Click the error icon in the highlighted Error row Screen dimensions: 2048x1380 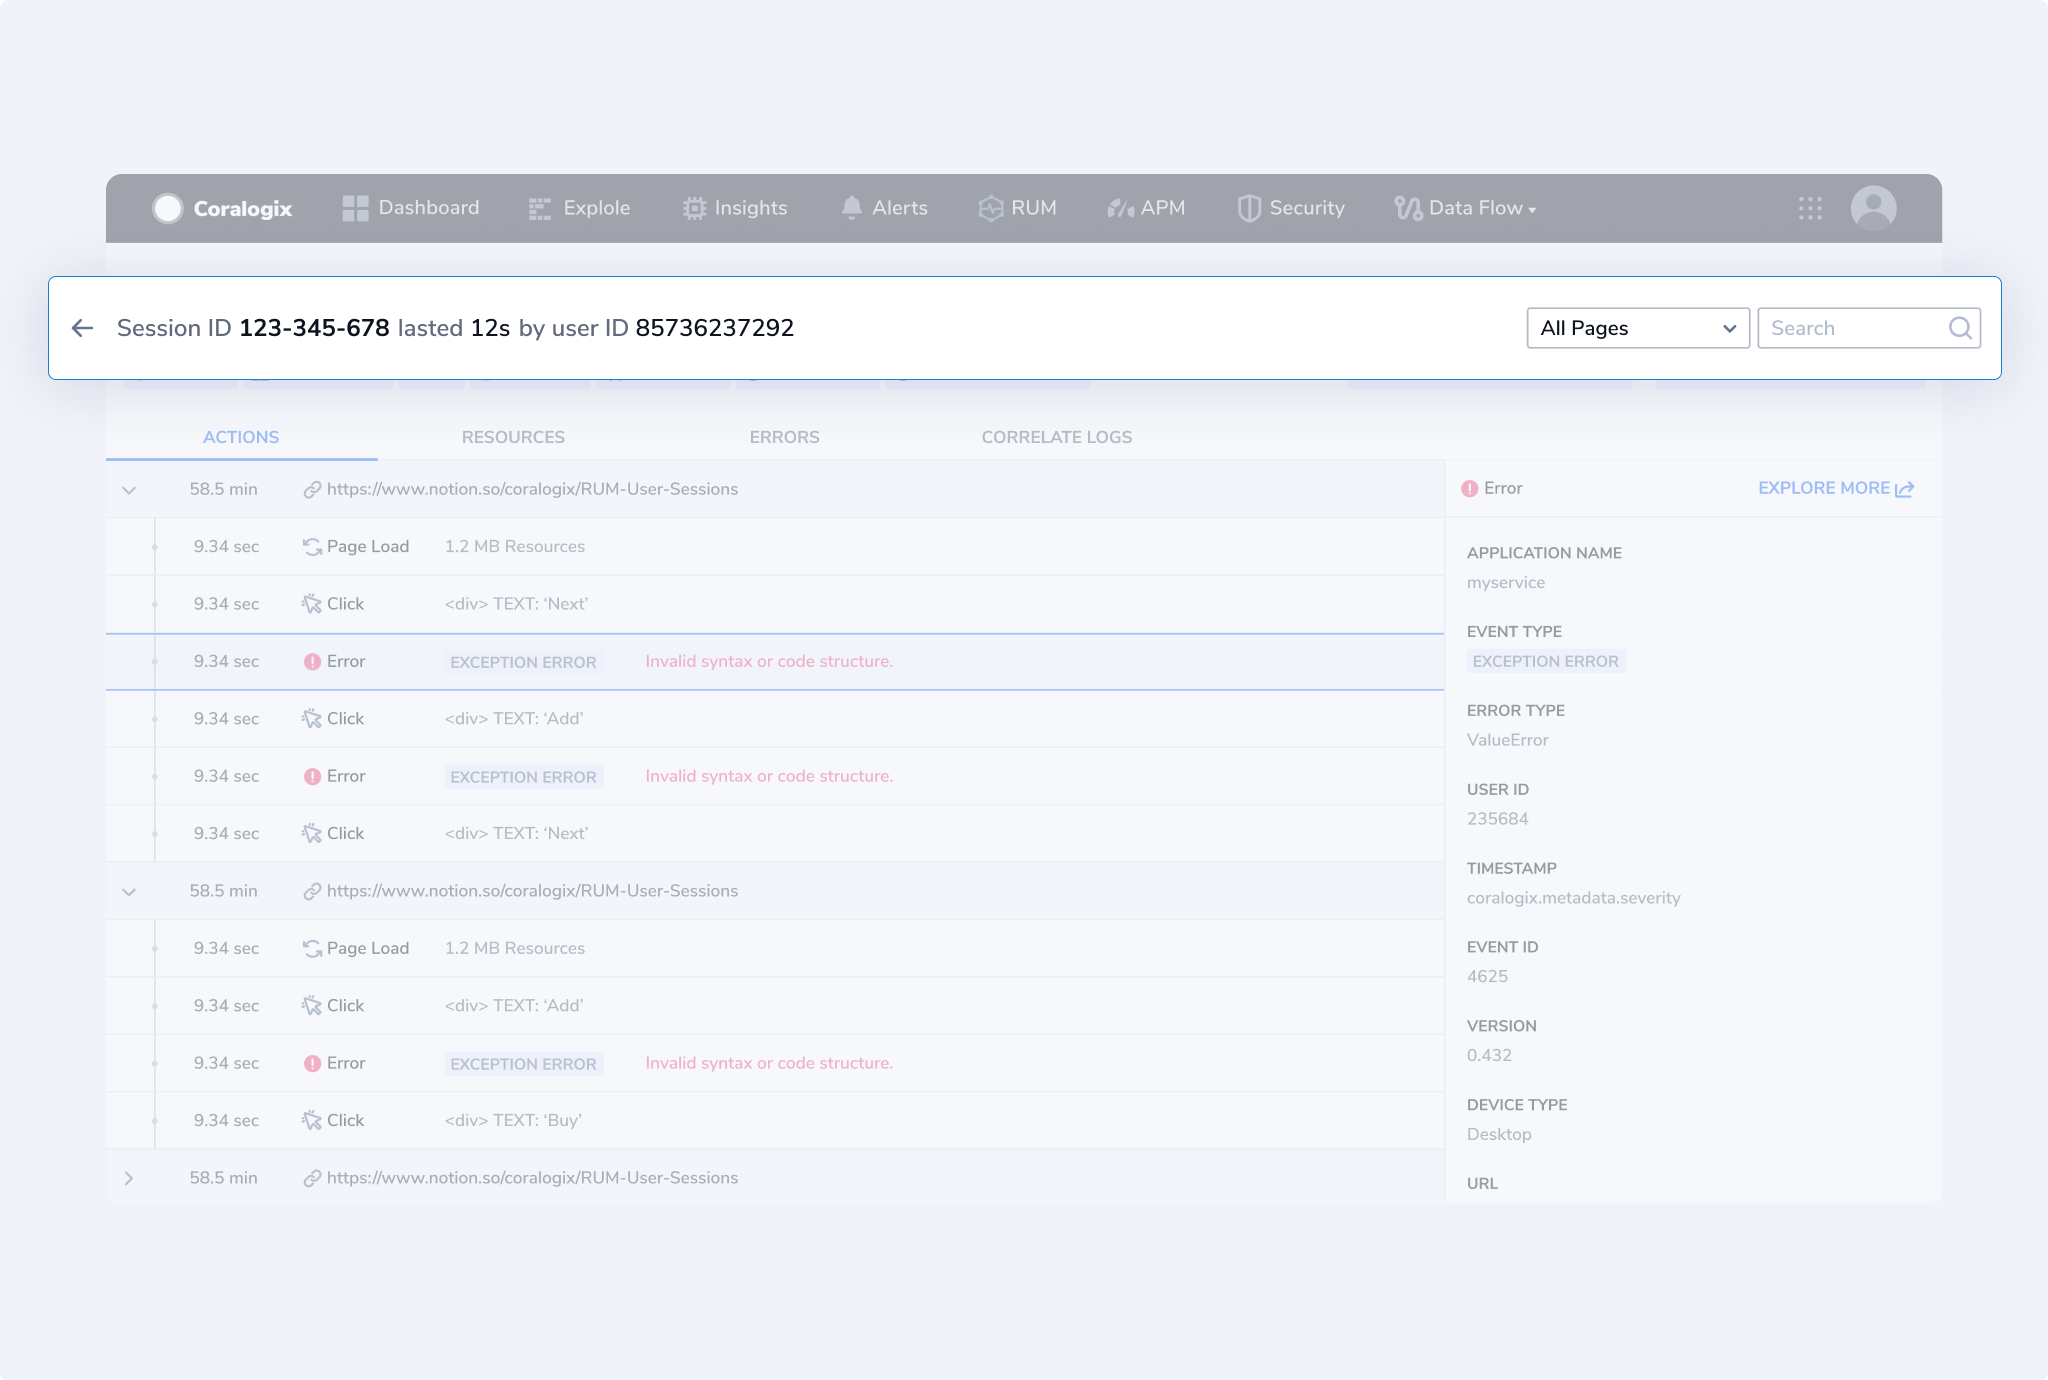click(312, 661)
